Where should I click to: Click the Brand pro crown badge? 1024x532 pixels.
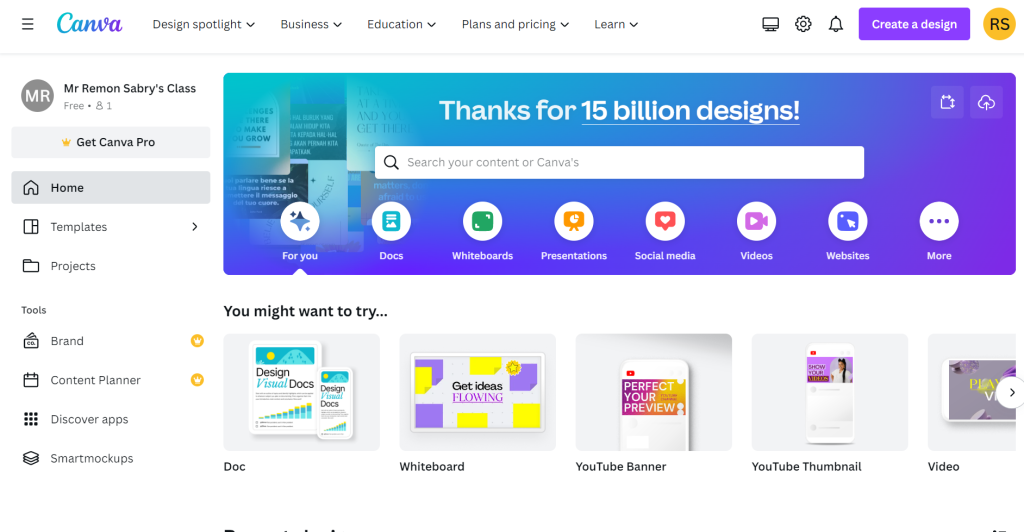[197, 341]
